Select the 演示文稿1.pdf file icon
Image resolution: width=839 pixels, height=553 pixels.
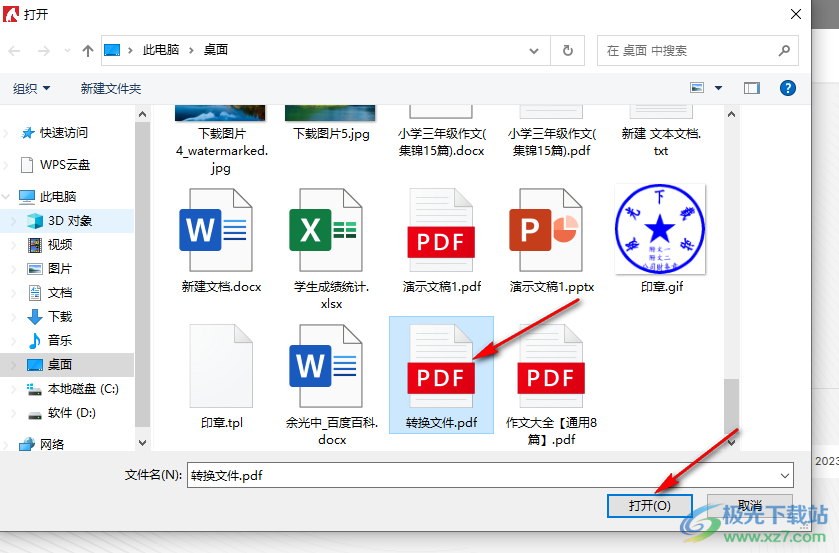(x=441, y=231)
